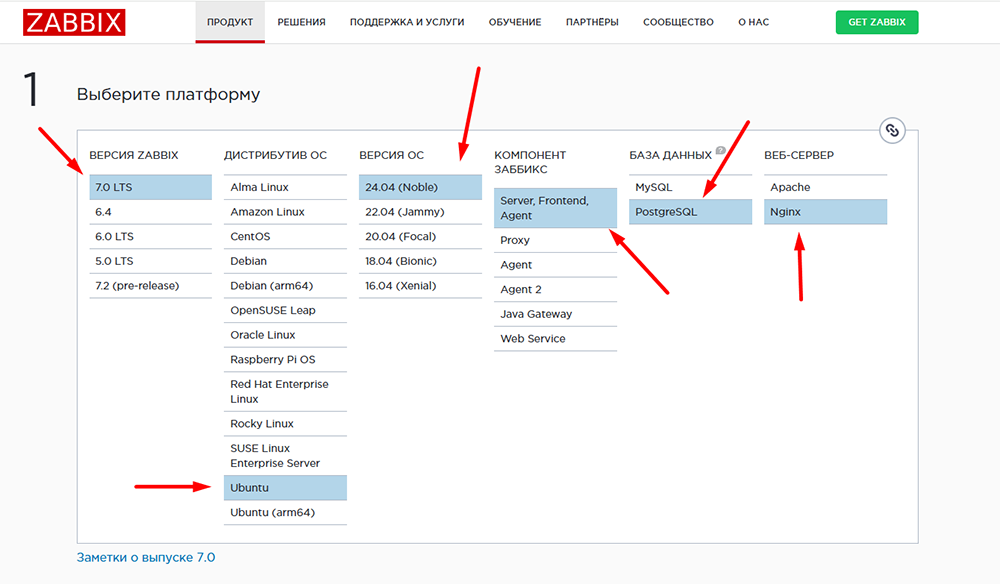Select OS version 18.04 (Bionic)
The width and height of the screenshot is (1000, 584).
point(420,261)
